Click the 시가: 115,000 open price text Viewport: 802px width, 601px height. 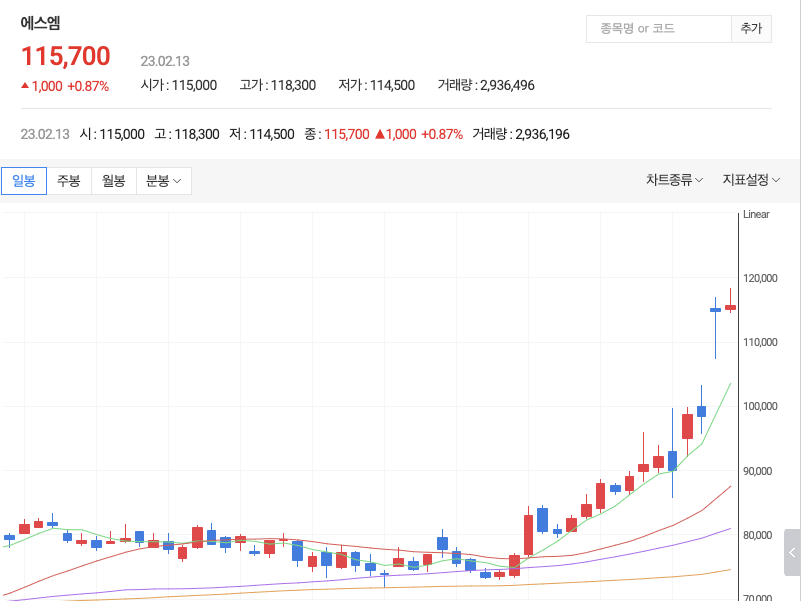click(179, 85)
